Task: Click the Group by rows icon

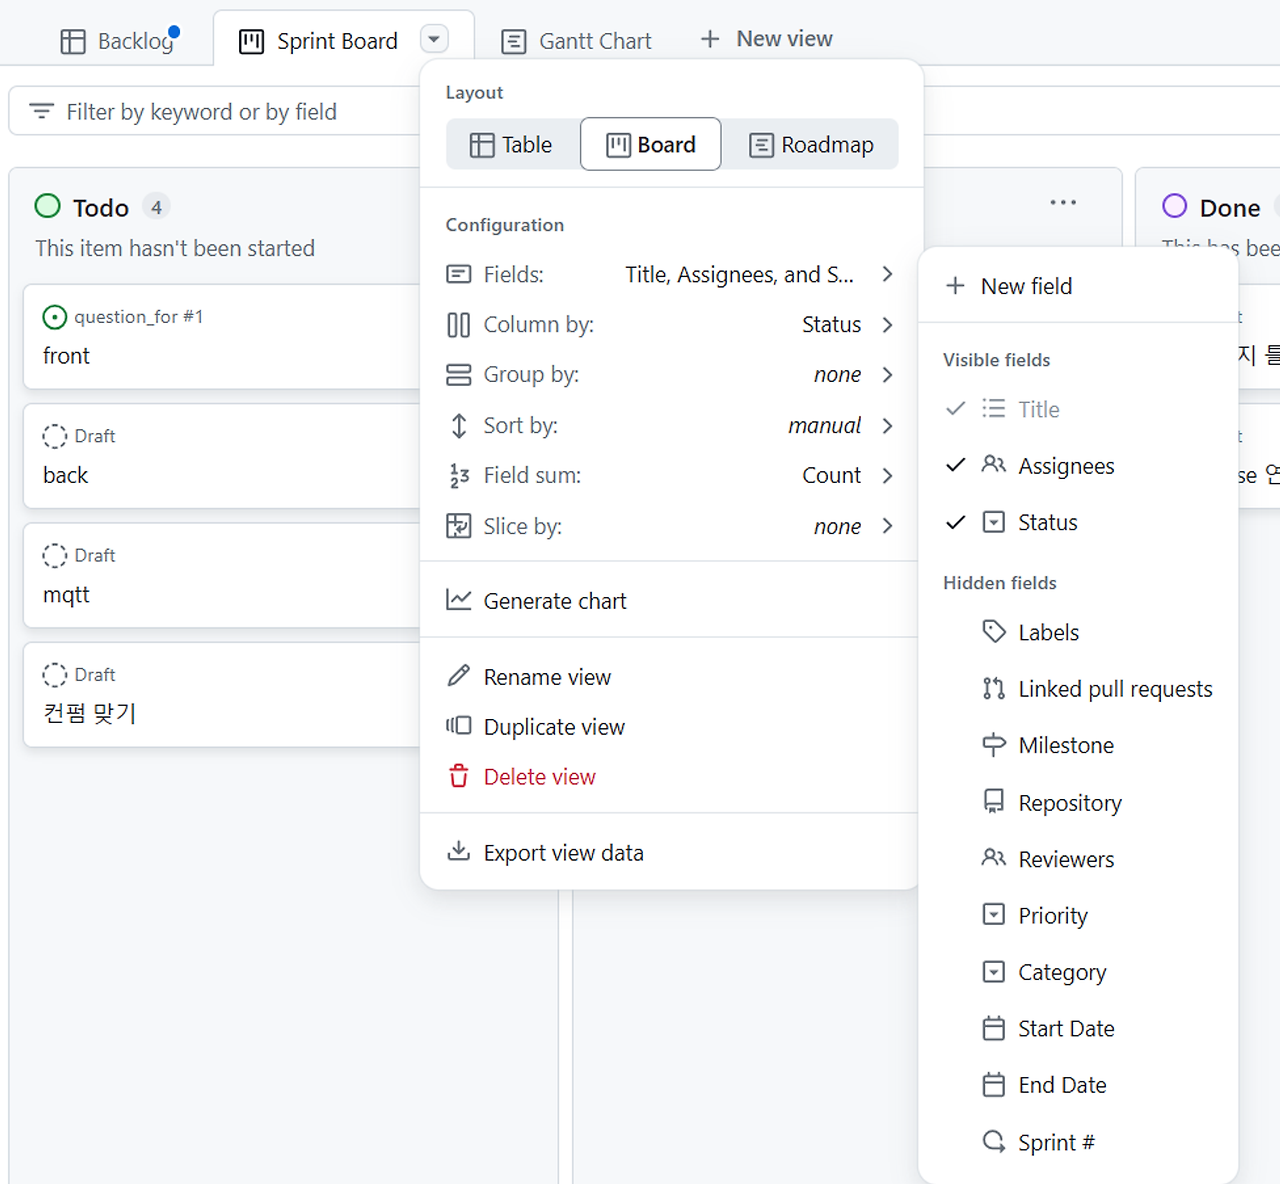Action: click(x=459, y=375)
